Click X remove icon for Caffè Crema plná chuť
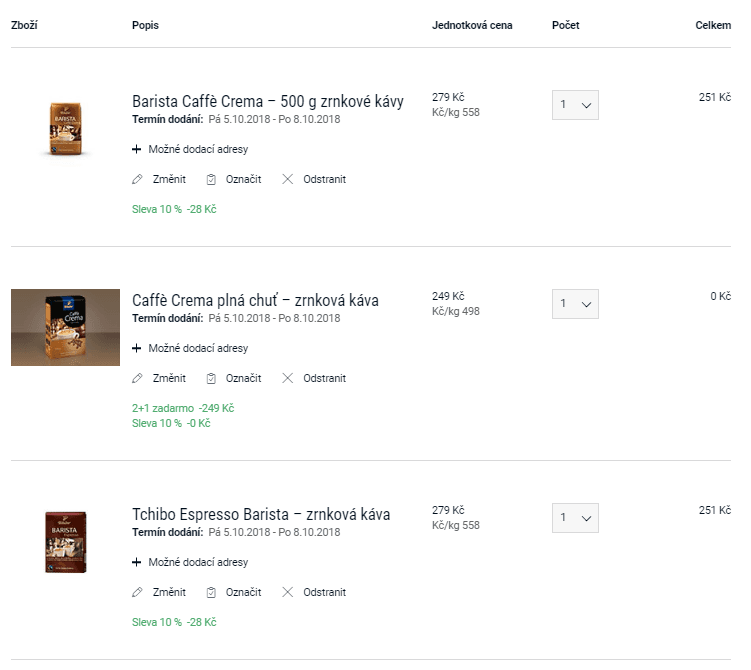The image size is (751, 670). (x=287, y=378)
